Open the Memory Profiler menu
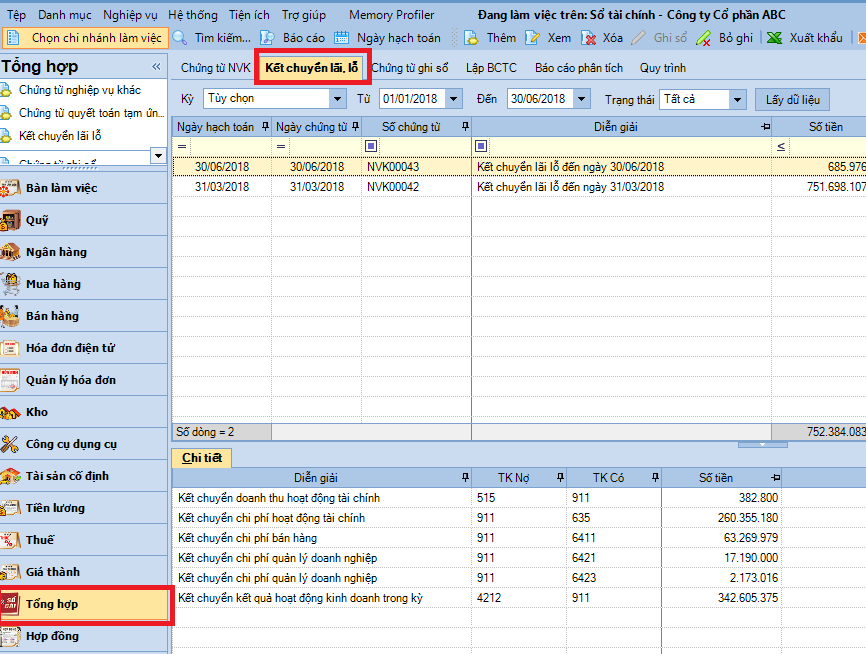 coord(392,15)
